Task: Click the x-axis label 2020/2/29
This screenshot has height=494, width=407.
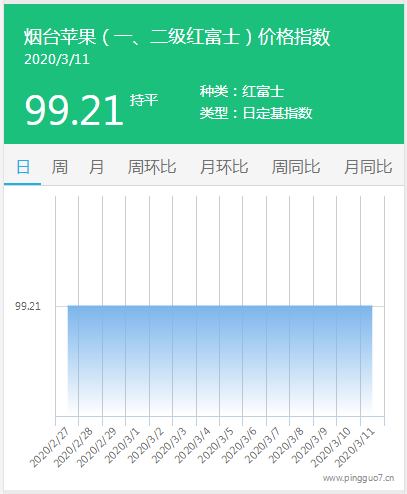Action: tap(96, 448)
